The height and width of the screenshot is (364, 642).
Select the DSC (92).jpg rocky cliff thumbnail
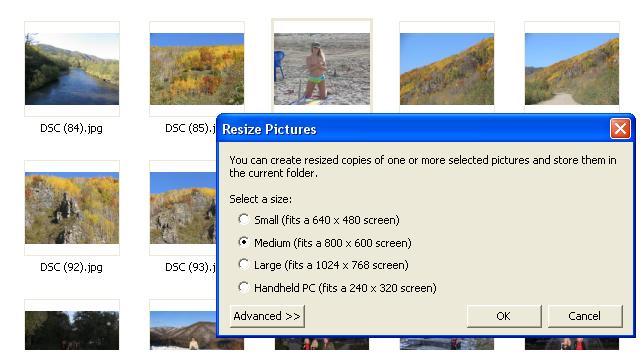pos(72,208)
